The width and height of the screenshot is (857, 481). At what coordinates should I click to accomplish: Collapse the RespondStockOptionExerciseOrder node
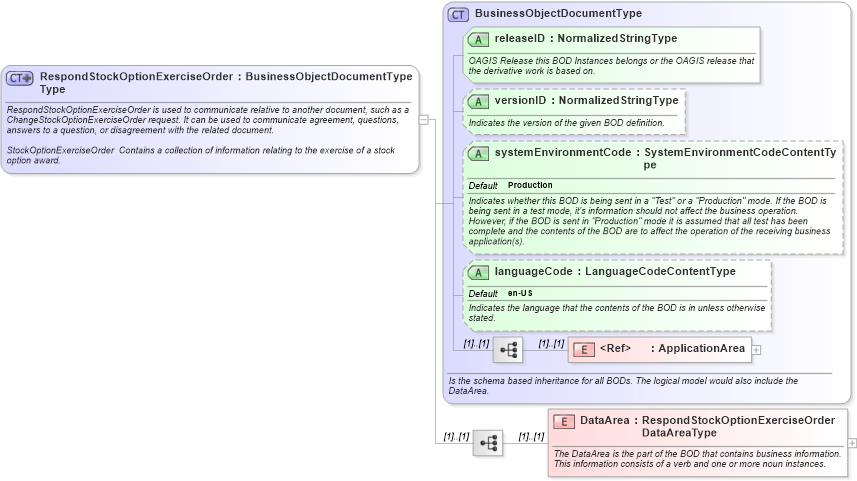(424, 120)
